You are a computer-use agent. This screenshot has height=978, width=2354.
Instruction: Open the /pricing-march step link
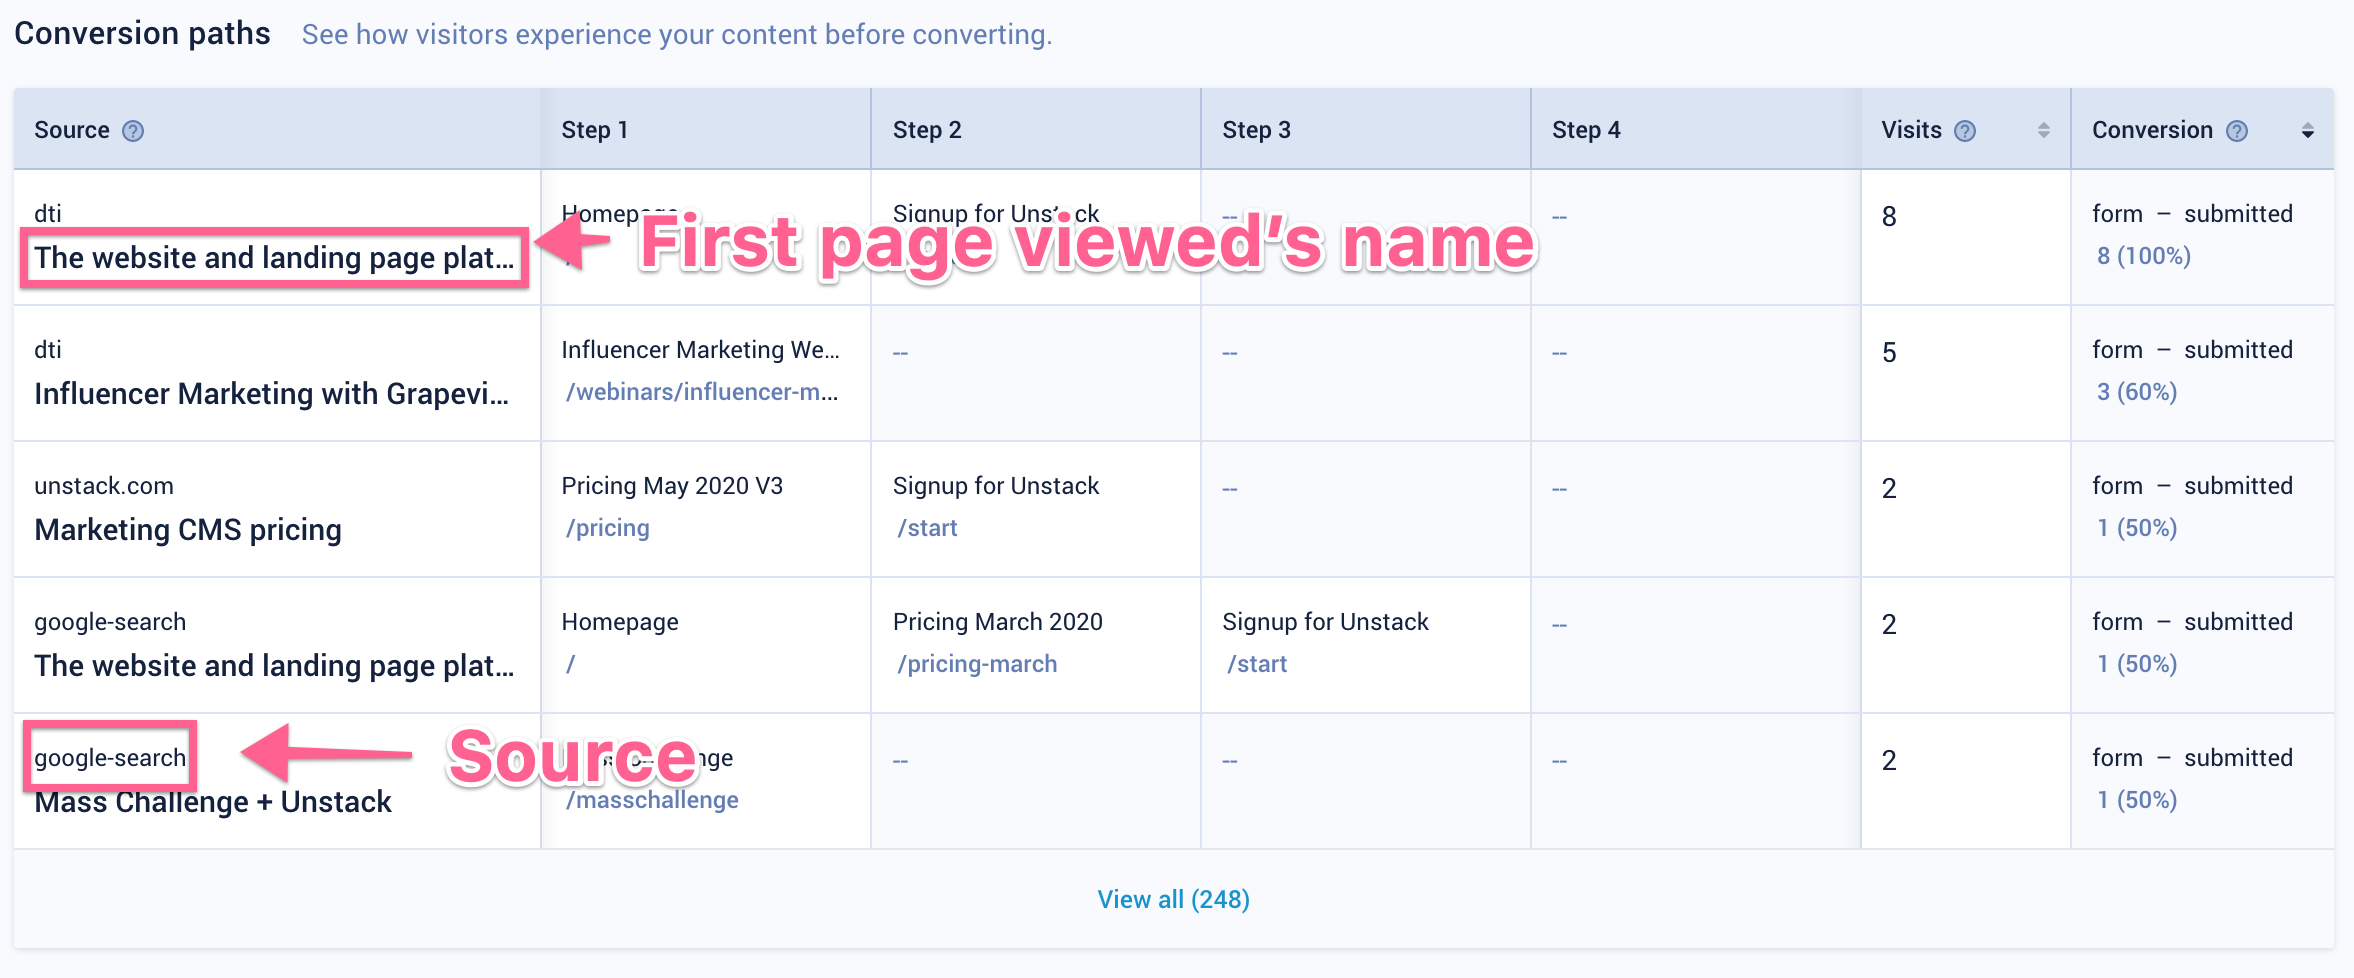pyautogui.click(x=977, y=664)
